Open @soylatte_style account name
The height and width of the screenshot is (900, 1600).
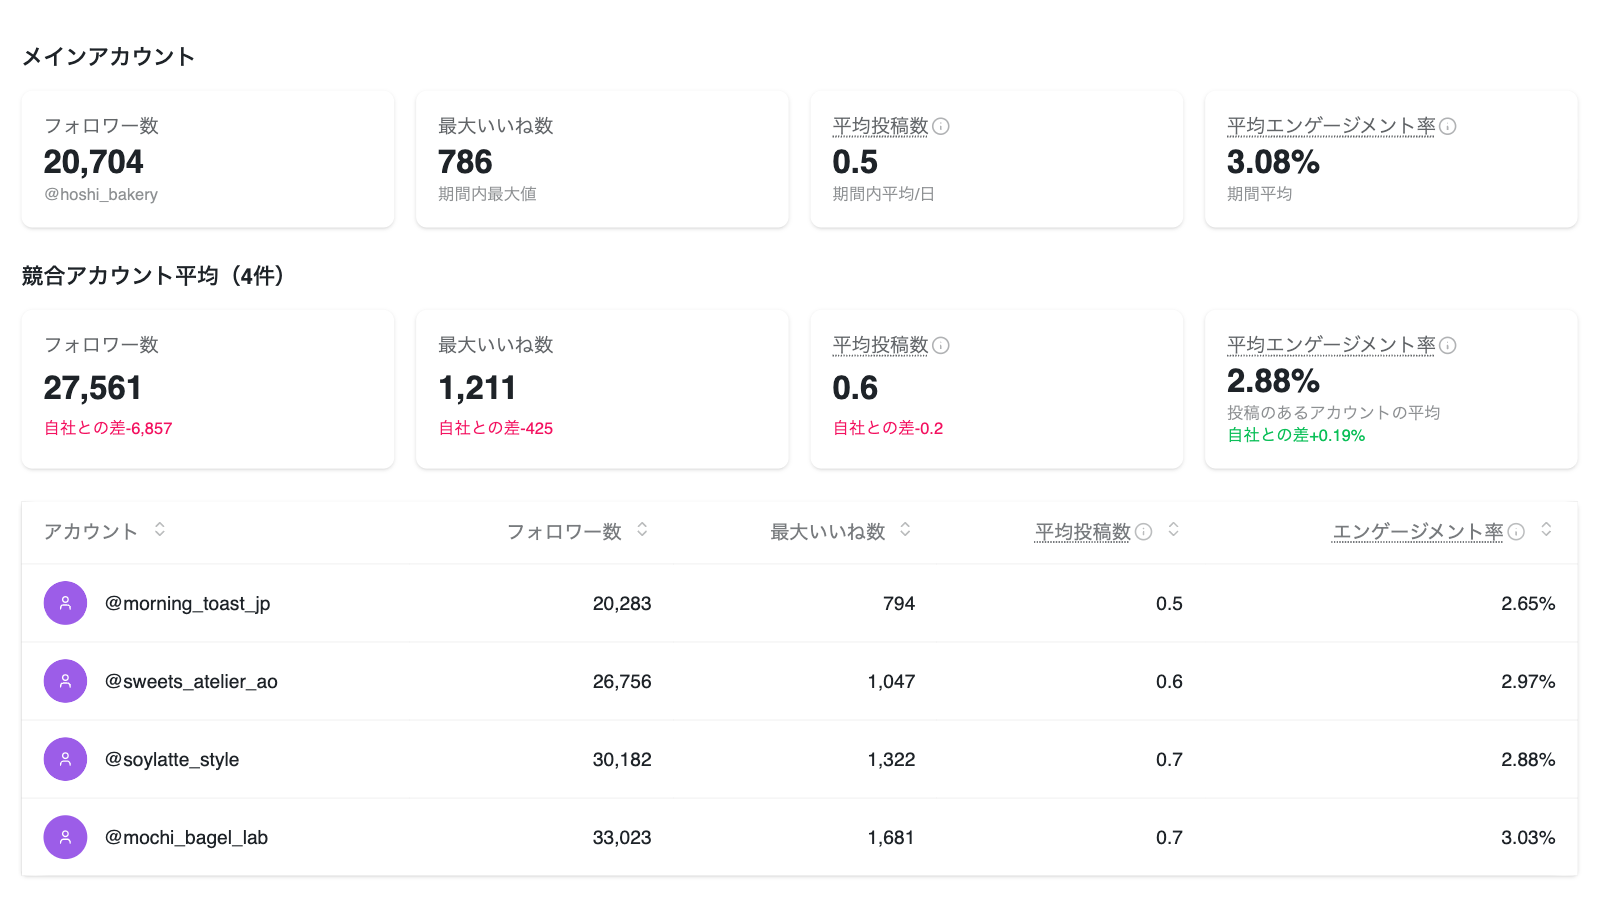point(172,760)
